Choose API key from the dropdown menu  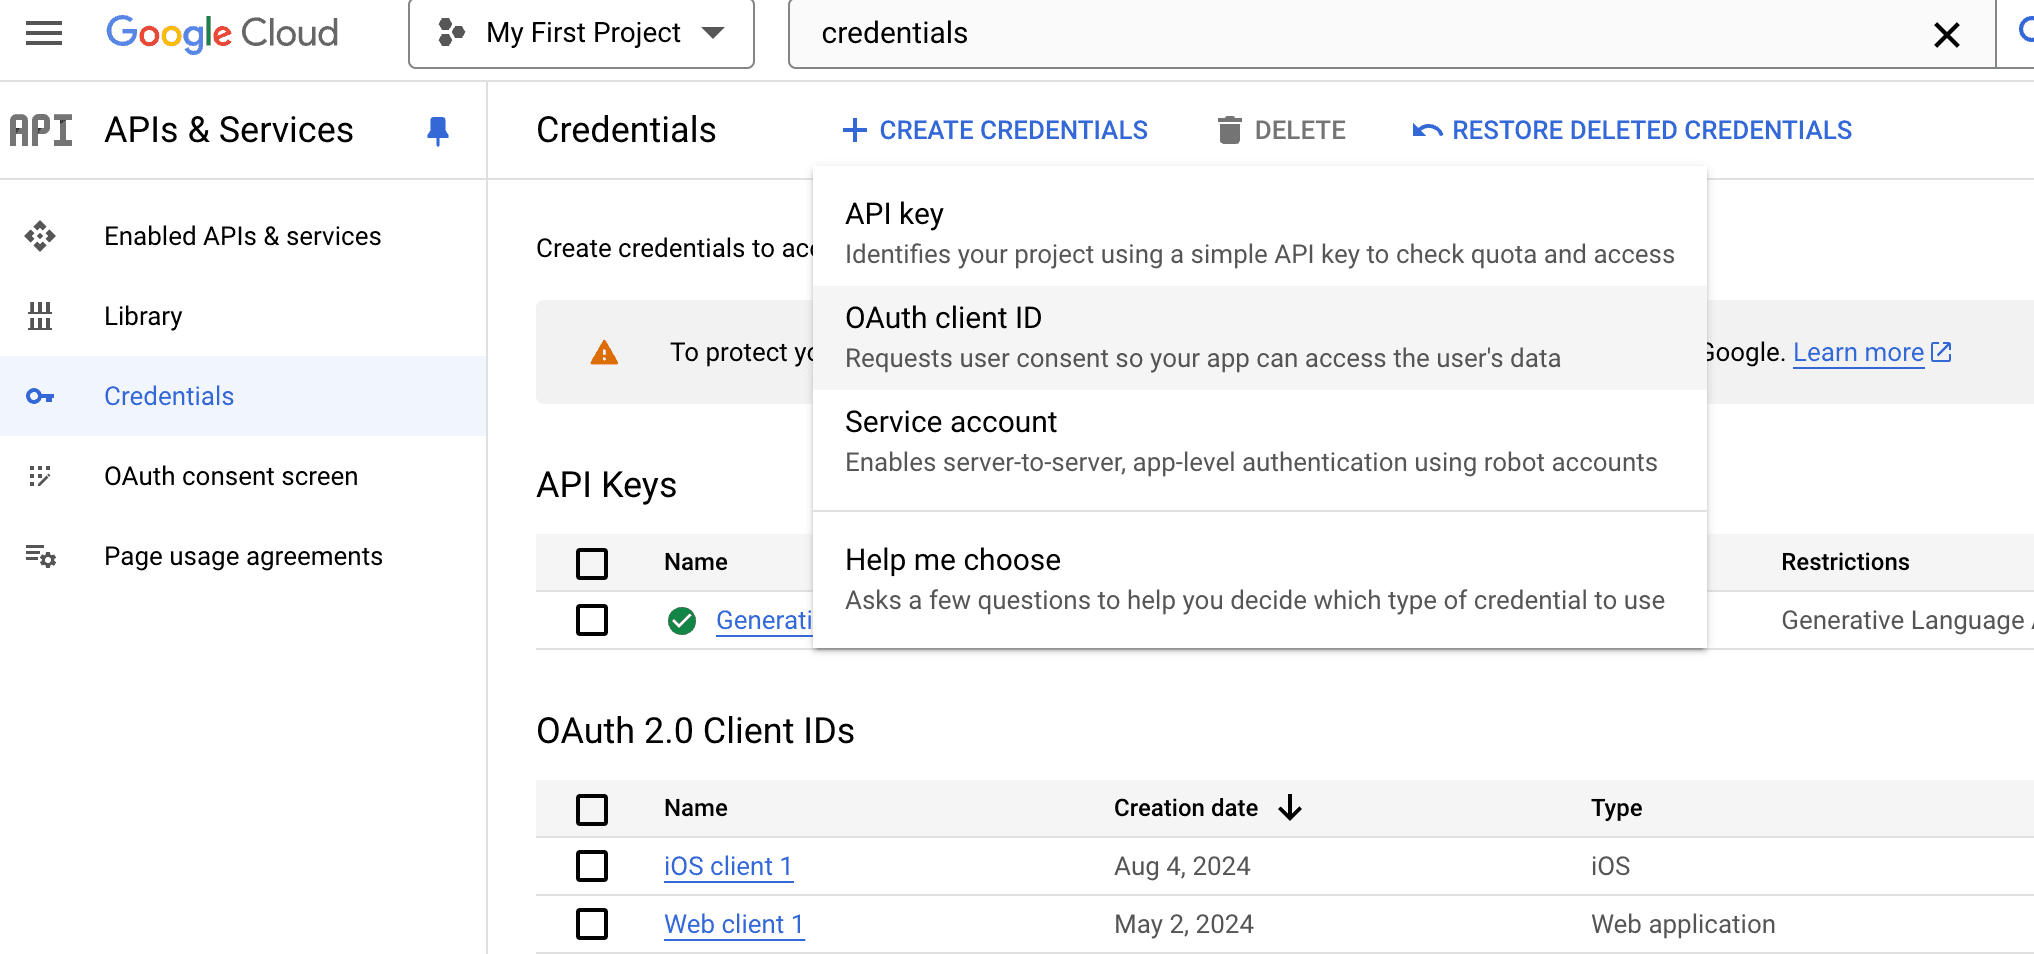[1260, 234]
